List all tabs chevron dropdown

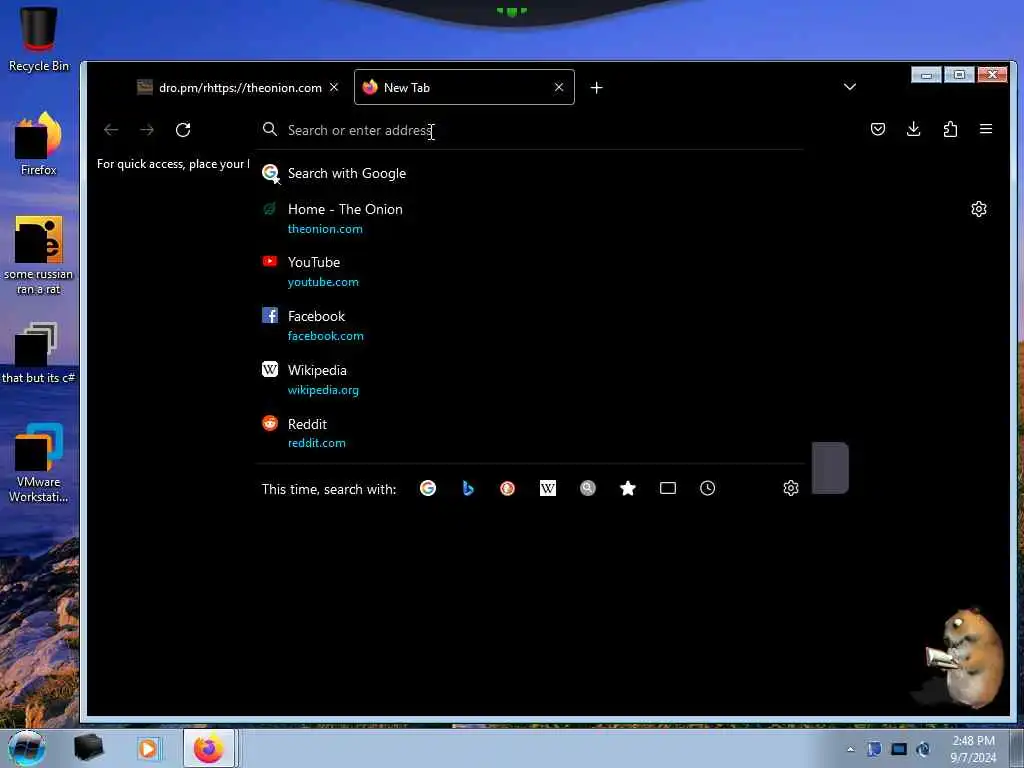[x=850, y=87]
